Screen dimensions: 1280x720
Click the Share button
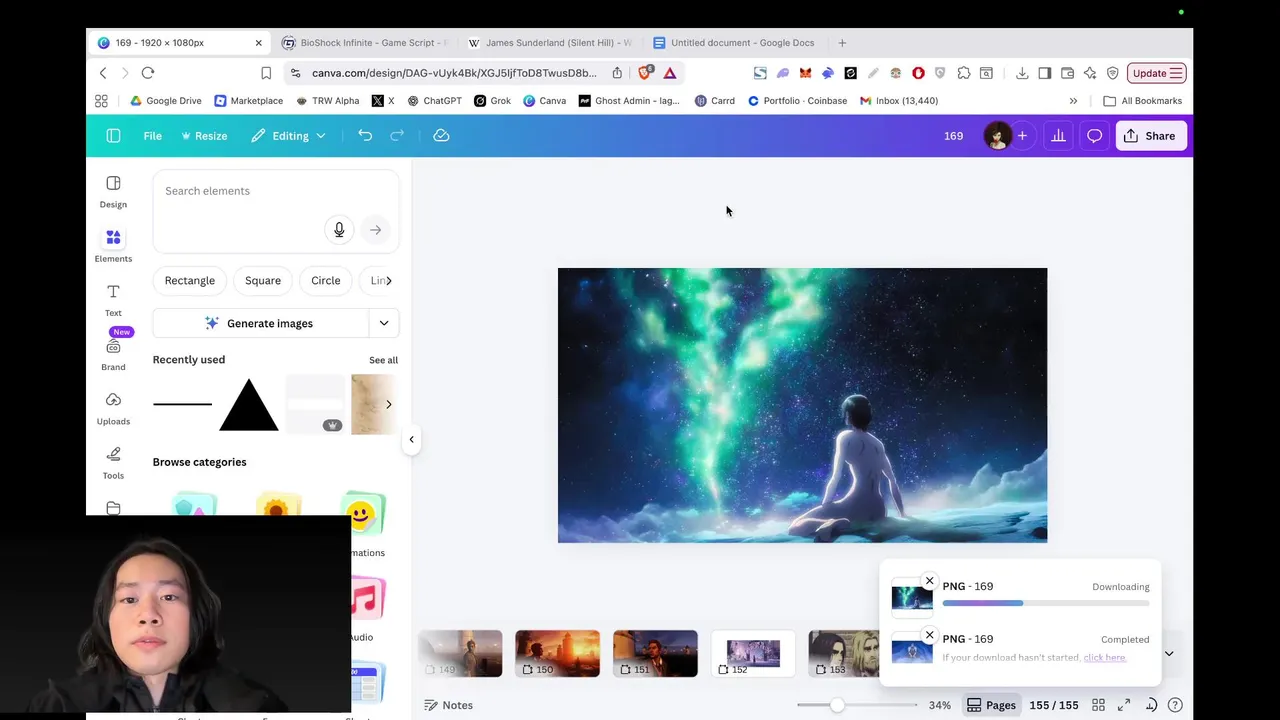[1150, 136]
